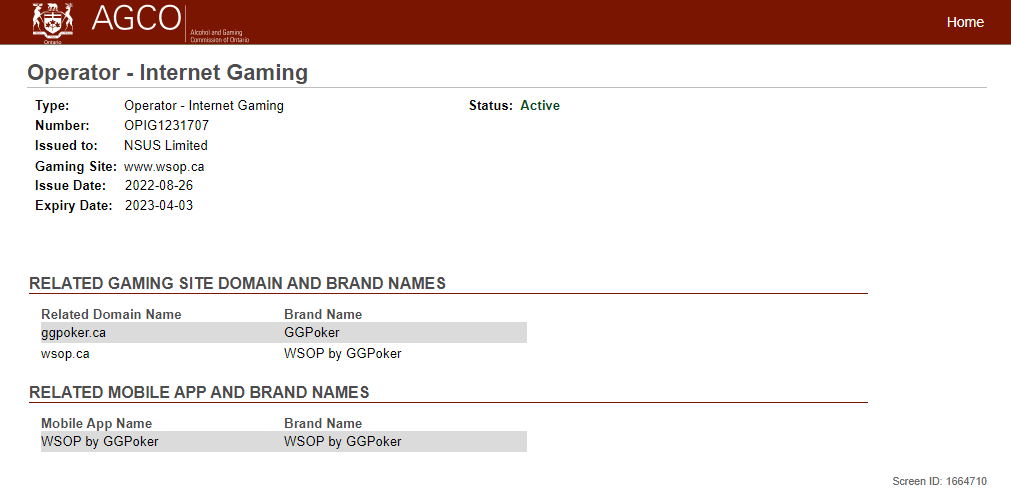Click the 'Issued to:' field label

(66, 146)
